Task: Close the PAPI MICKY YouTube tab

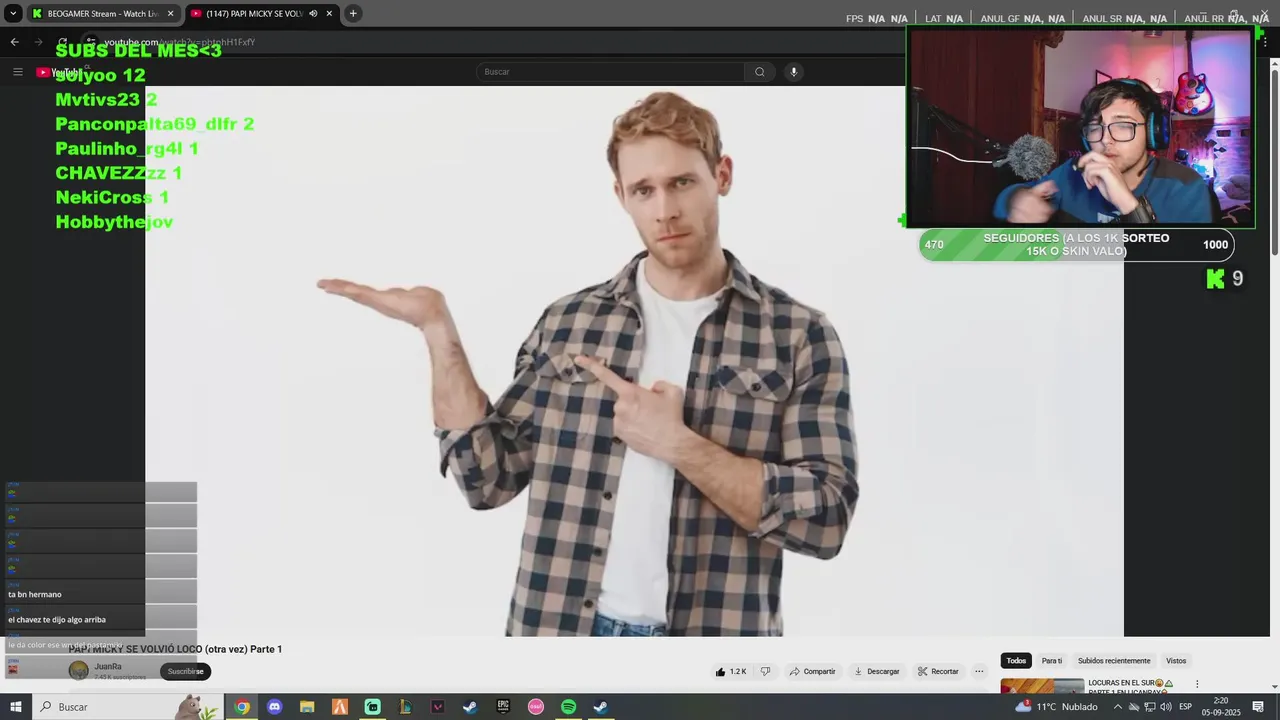Action: [329, 13]
